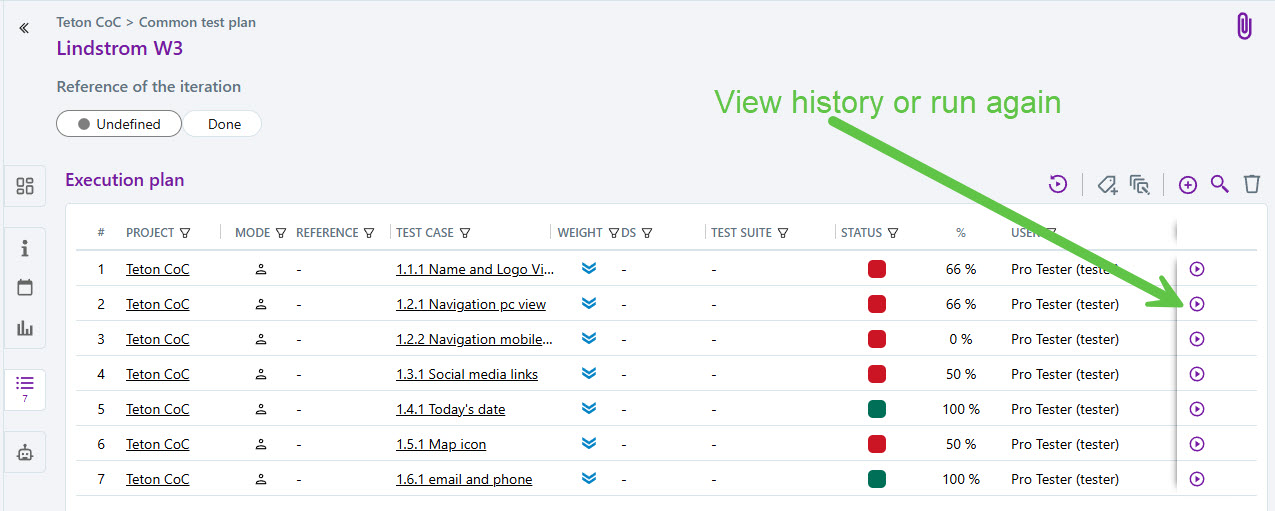The image size is (1275, 511).
Task: Click the add test case plus icon
Action: (1187, 184)
